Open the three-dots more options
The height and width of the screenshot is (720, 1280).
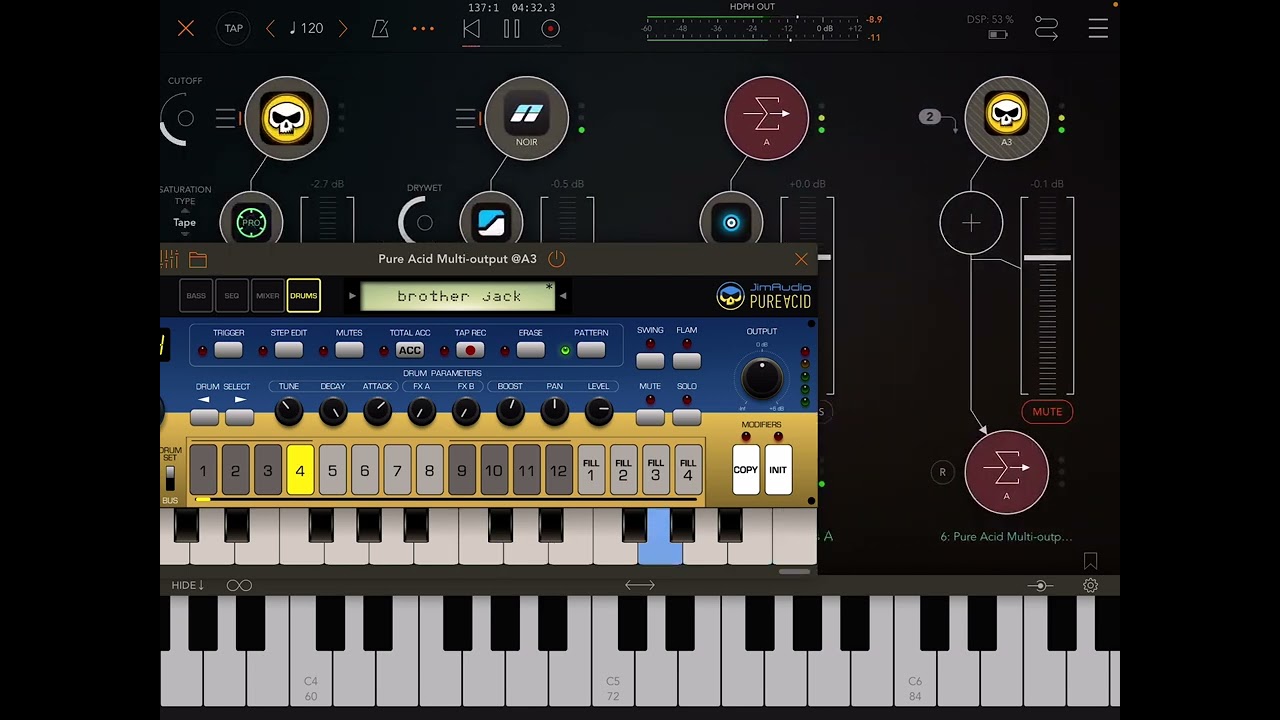coord(423,29)
